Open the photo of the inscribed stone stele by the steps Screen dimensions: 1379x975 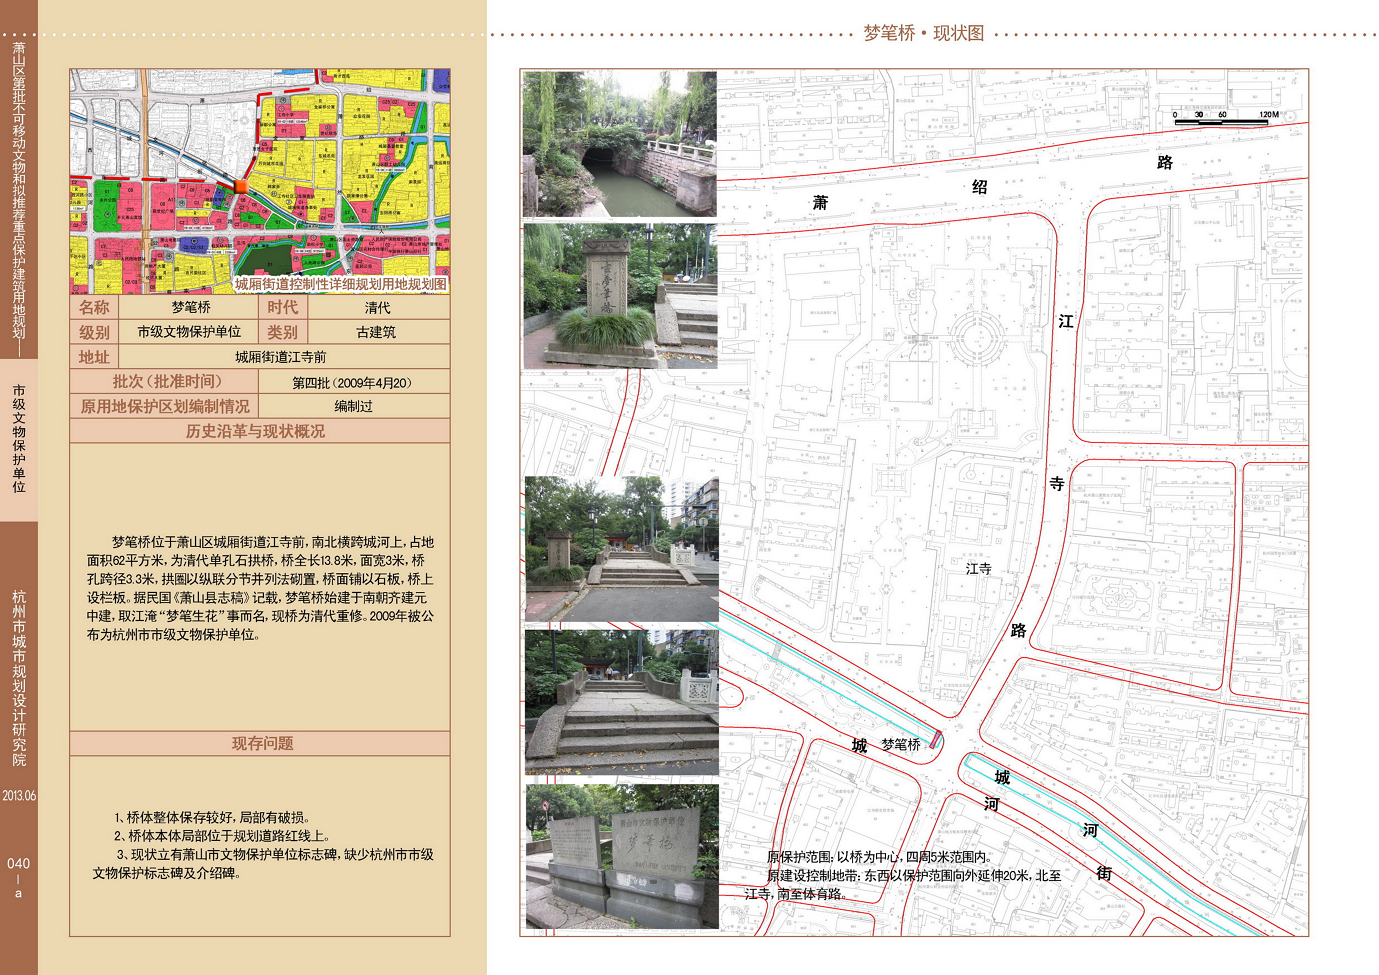pyautogui.click(x=619, y=296)
